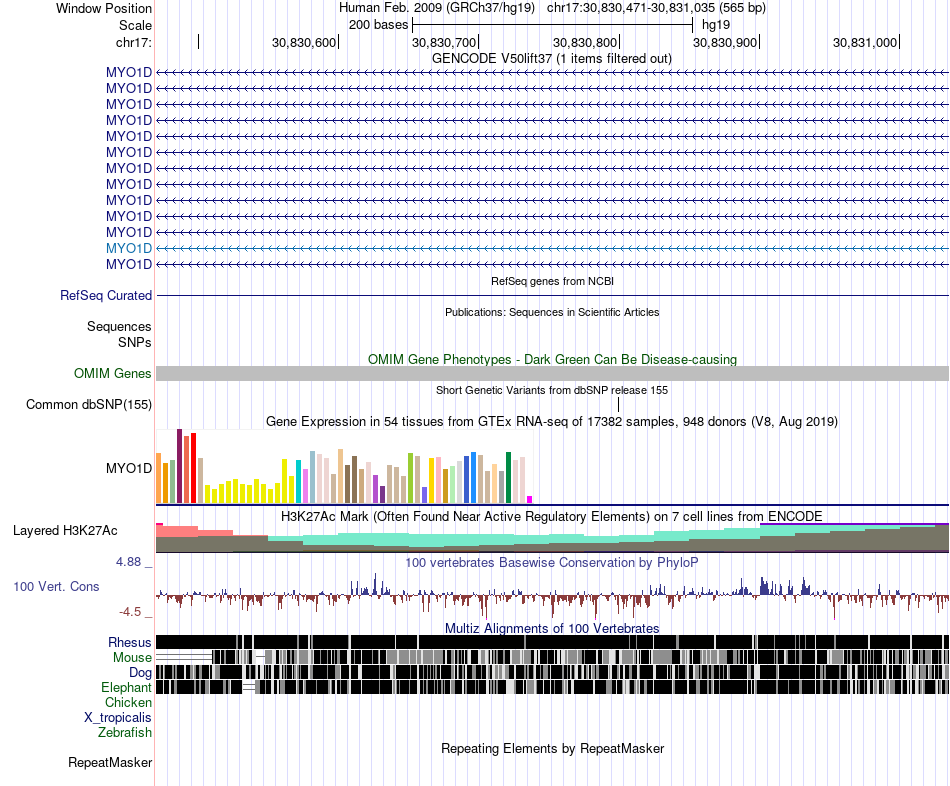Open the H3K27Ac Mark track title
This screenshot has height=786, width=950.
point(552,517)
